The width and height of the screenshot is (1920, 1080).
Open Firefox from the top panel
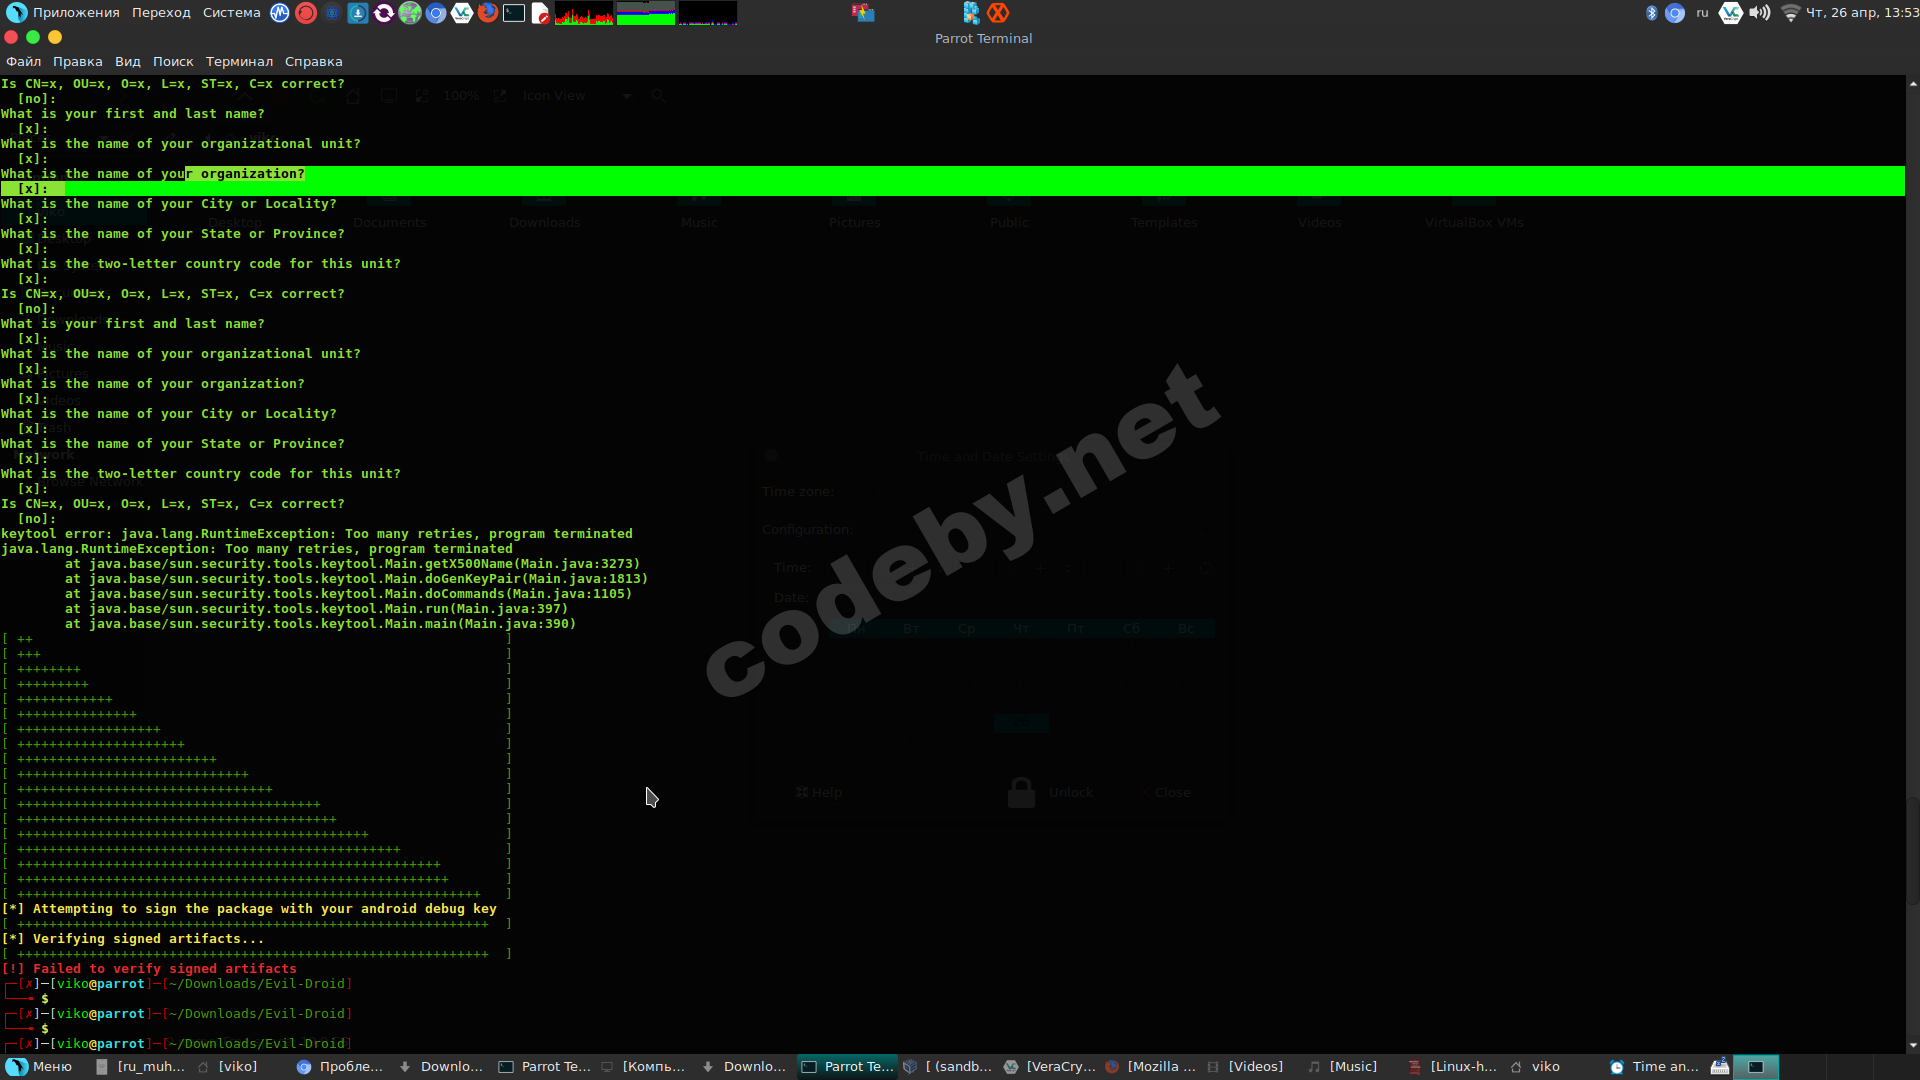[x=487, y=13]
